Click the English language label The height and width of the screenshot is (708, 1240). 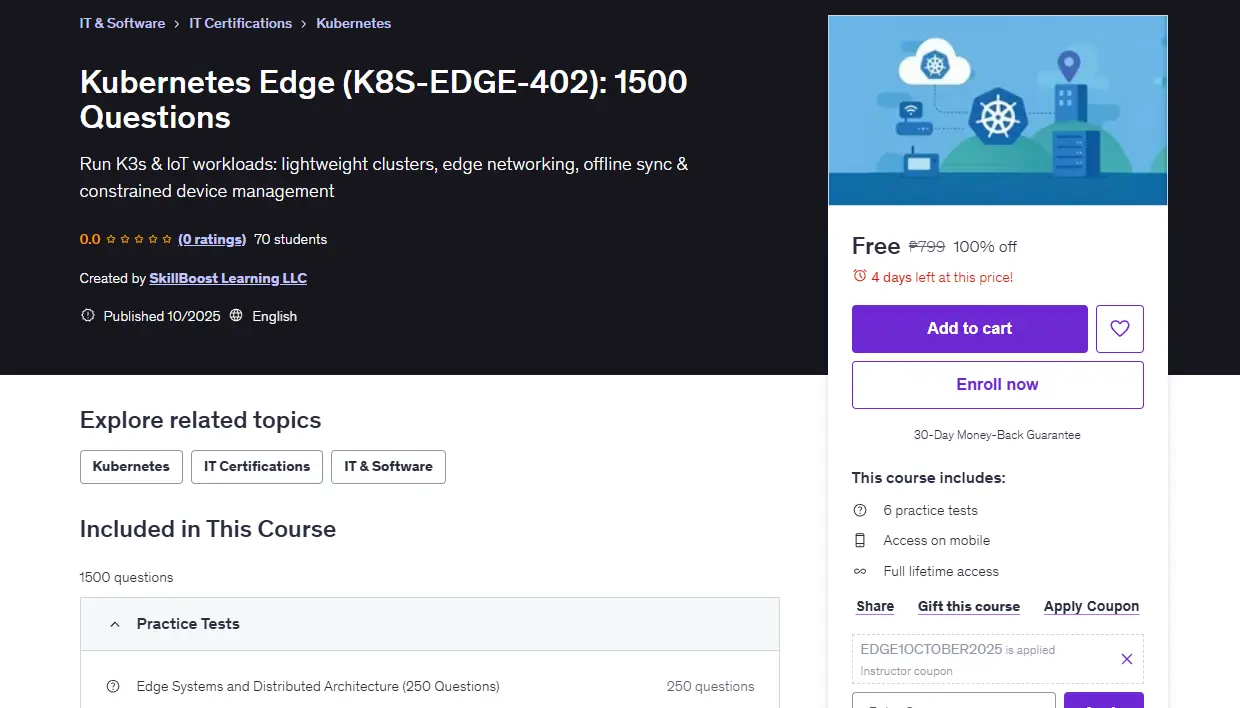click(275, 316)
